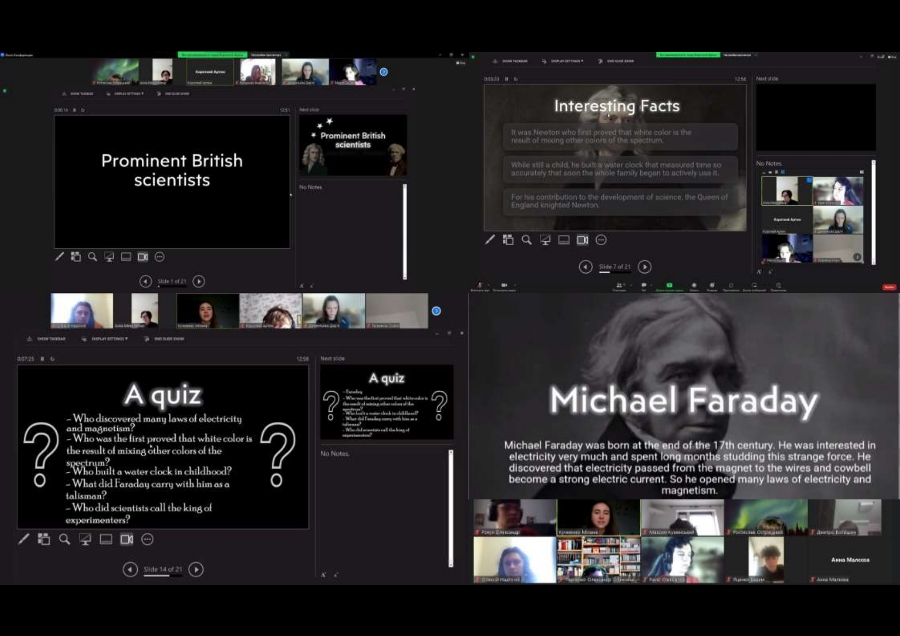Screen dimensions: 900x636
Task: Toggle subtitles icon under A quiz slide
Action: click(106, 539)
